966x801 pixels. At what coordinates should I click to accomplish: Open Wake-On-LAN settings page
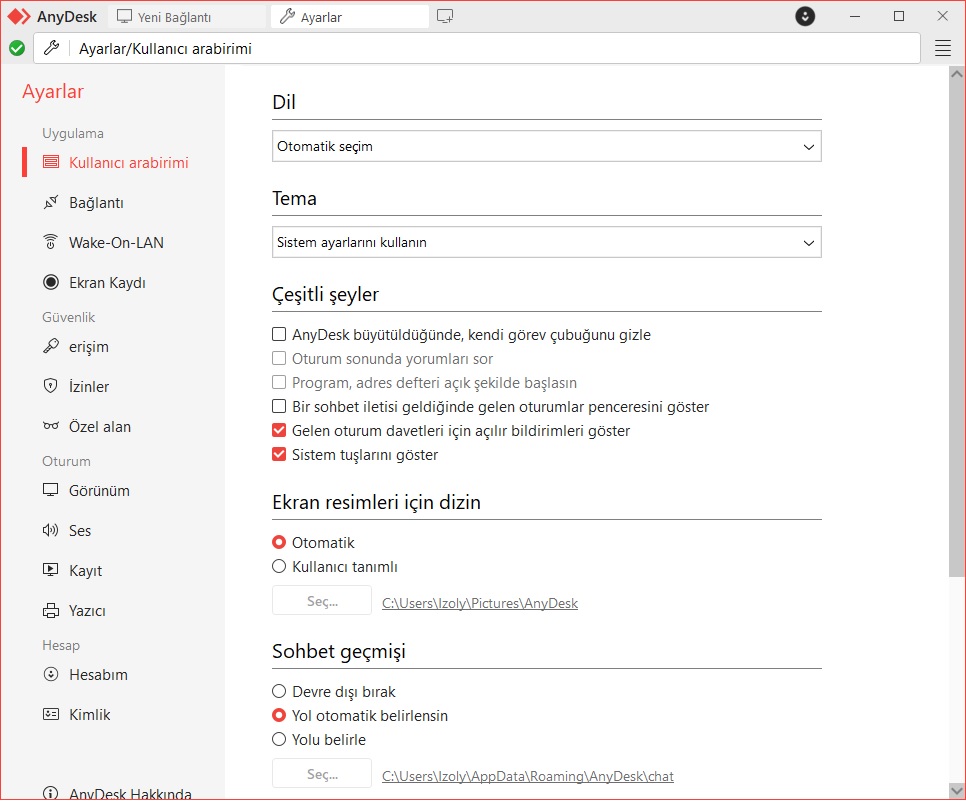tap(115, 242)
